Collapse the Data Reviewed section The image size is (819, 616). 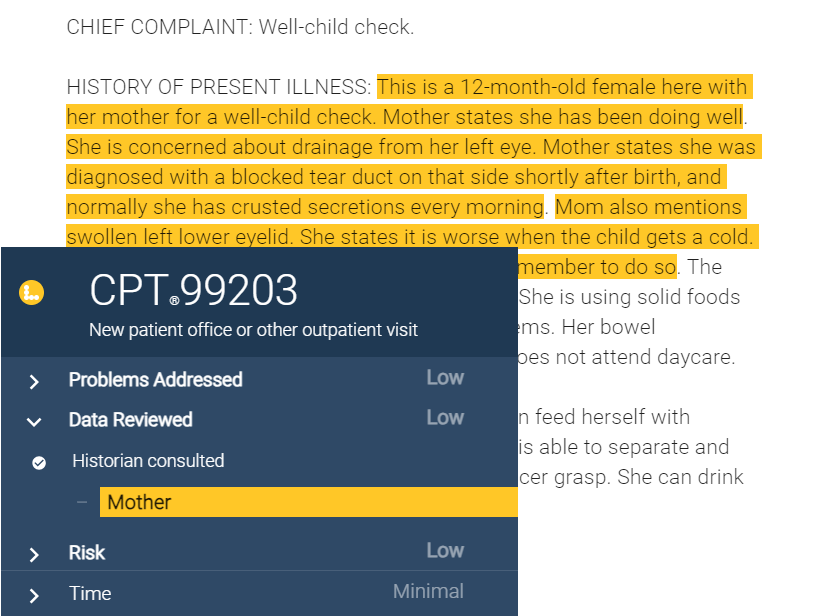(x=130, y=421)
